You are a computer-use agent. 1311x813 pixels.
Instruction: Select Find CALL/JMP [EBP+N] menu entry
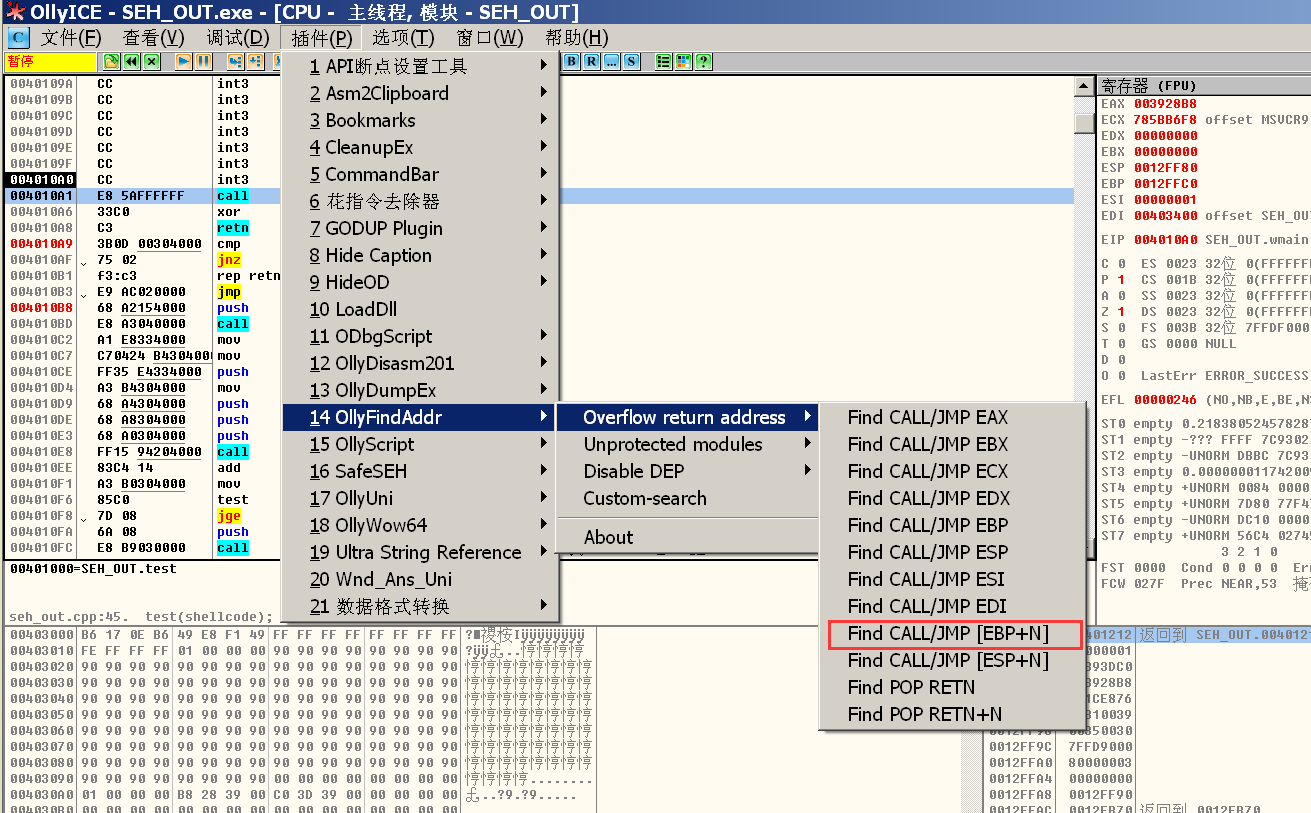click(947, 633)
